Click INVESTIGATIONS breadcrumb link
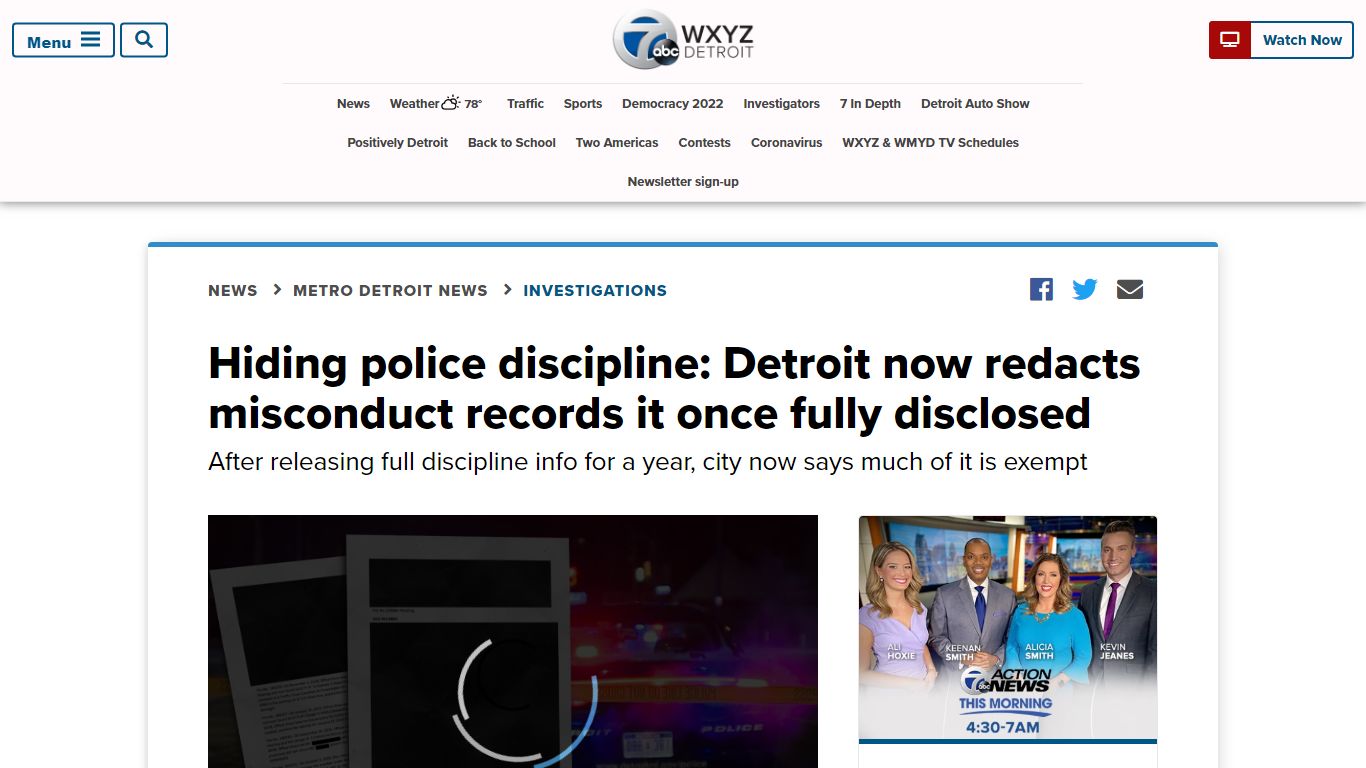This screenshot has height=768, width=1366. [595, 290]
